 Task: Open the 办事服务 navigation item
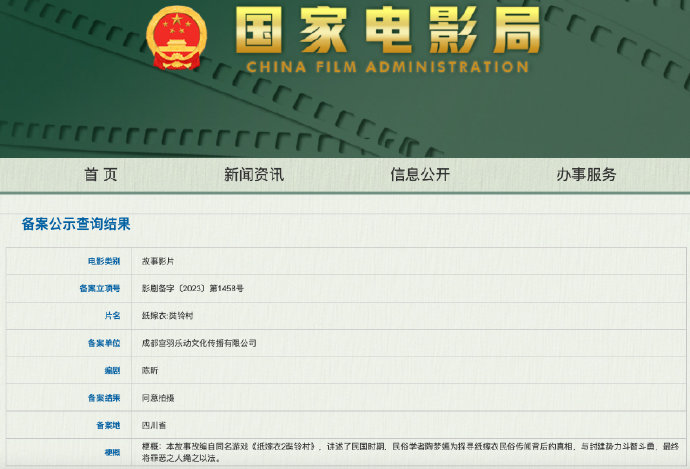coord(586,175)
